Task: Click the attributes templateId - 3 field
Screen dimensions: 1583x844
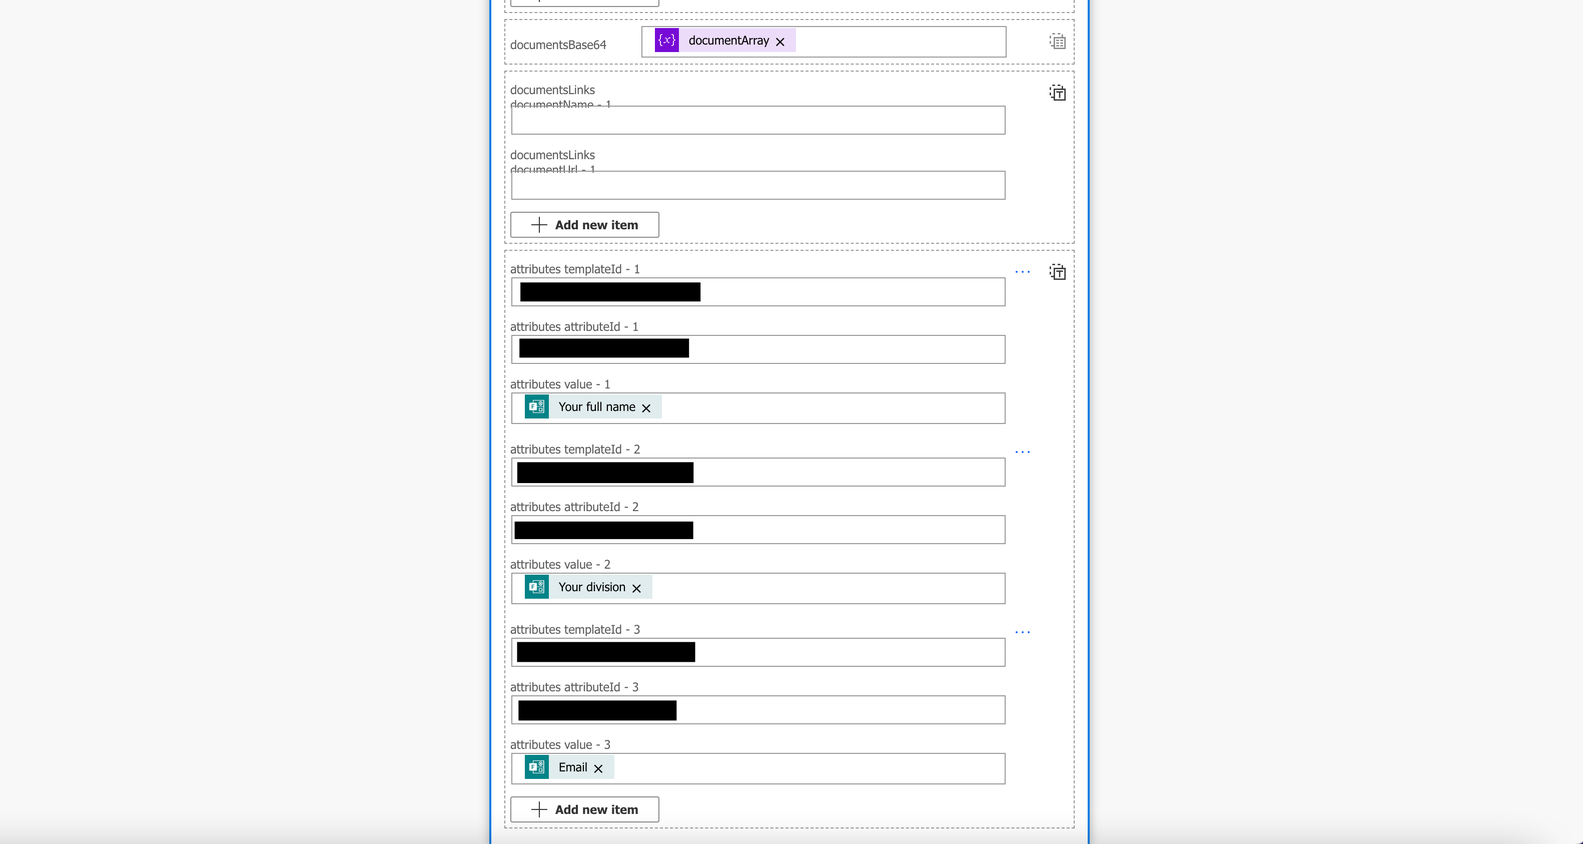Action: (x=758, y=652)
